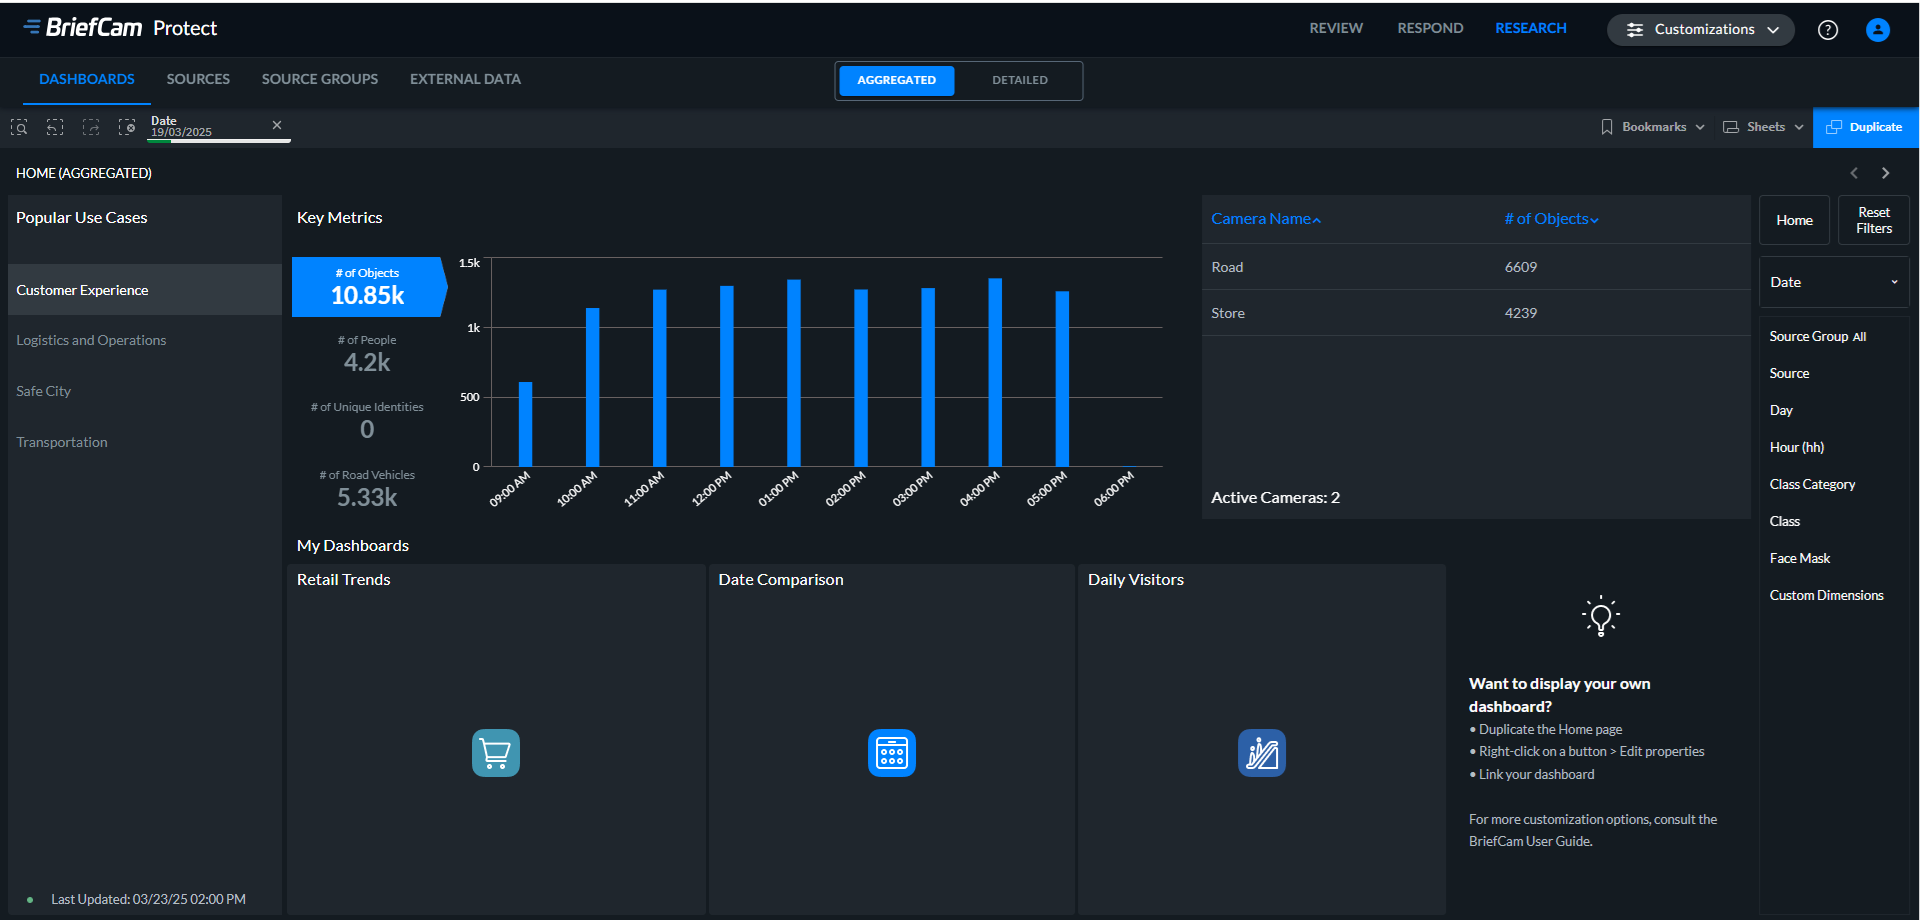Activate the smart search selection icon
The height and width of the screenshot is (920, 1920).
click(x=19, y=127)
